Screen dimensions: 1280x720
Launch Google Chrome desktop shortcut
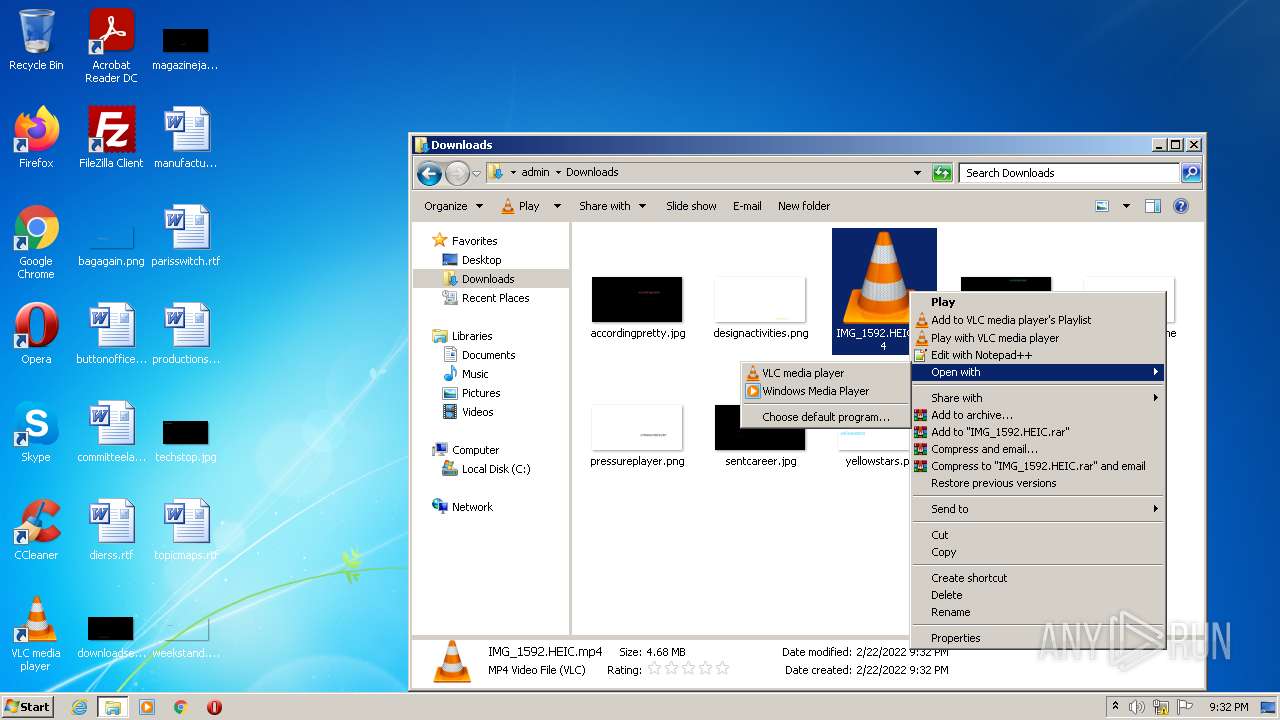[36, 242]
